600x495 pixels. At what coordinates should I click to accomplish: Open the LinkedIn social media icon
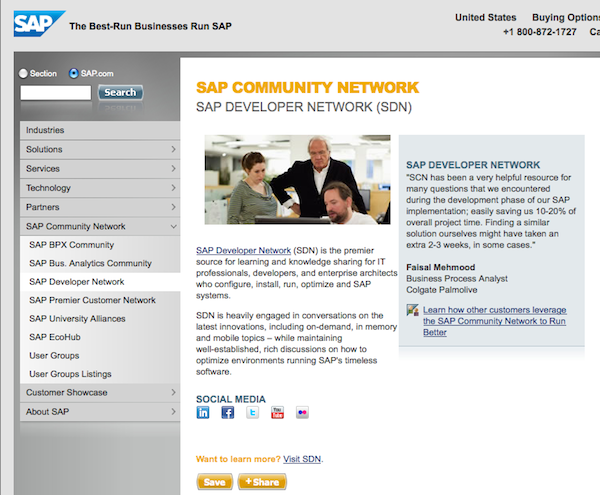203,412
